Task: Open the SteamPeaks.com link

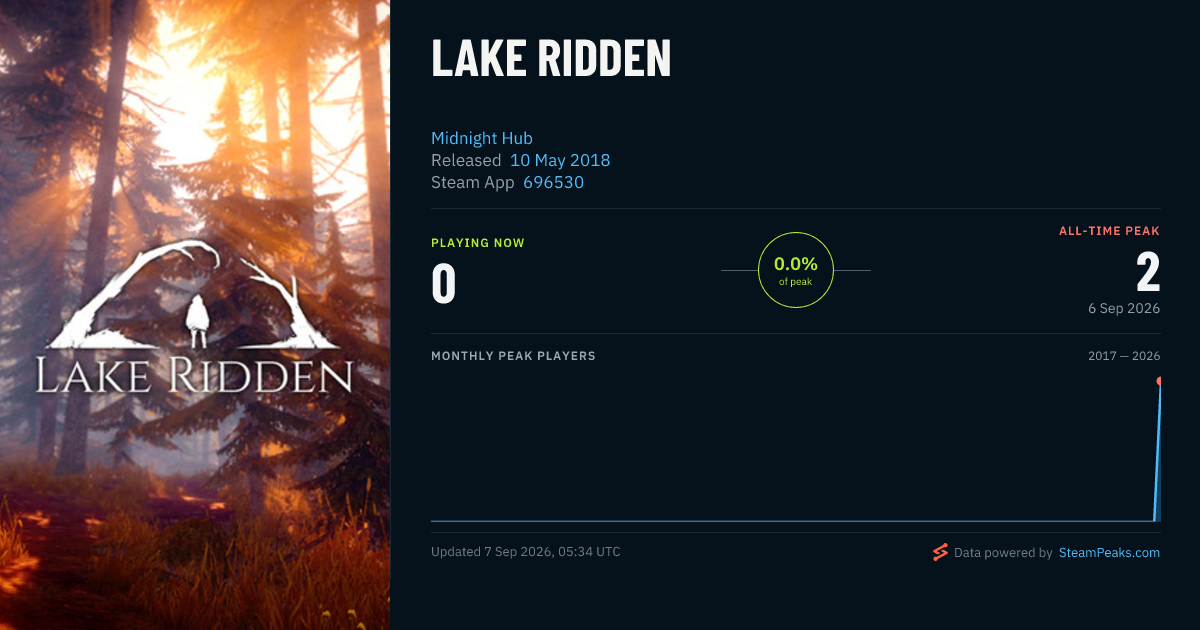Action: 1109,552
